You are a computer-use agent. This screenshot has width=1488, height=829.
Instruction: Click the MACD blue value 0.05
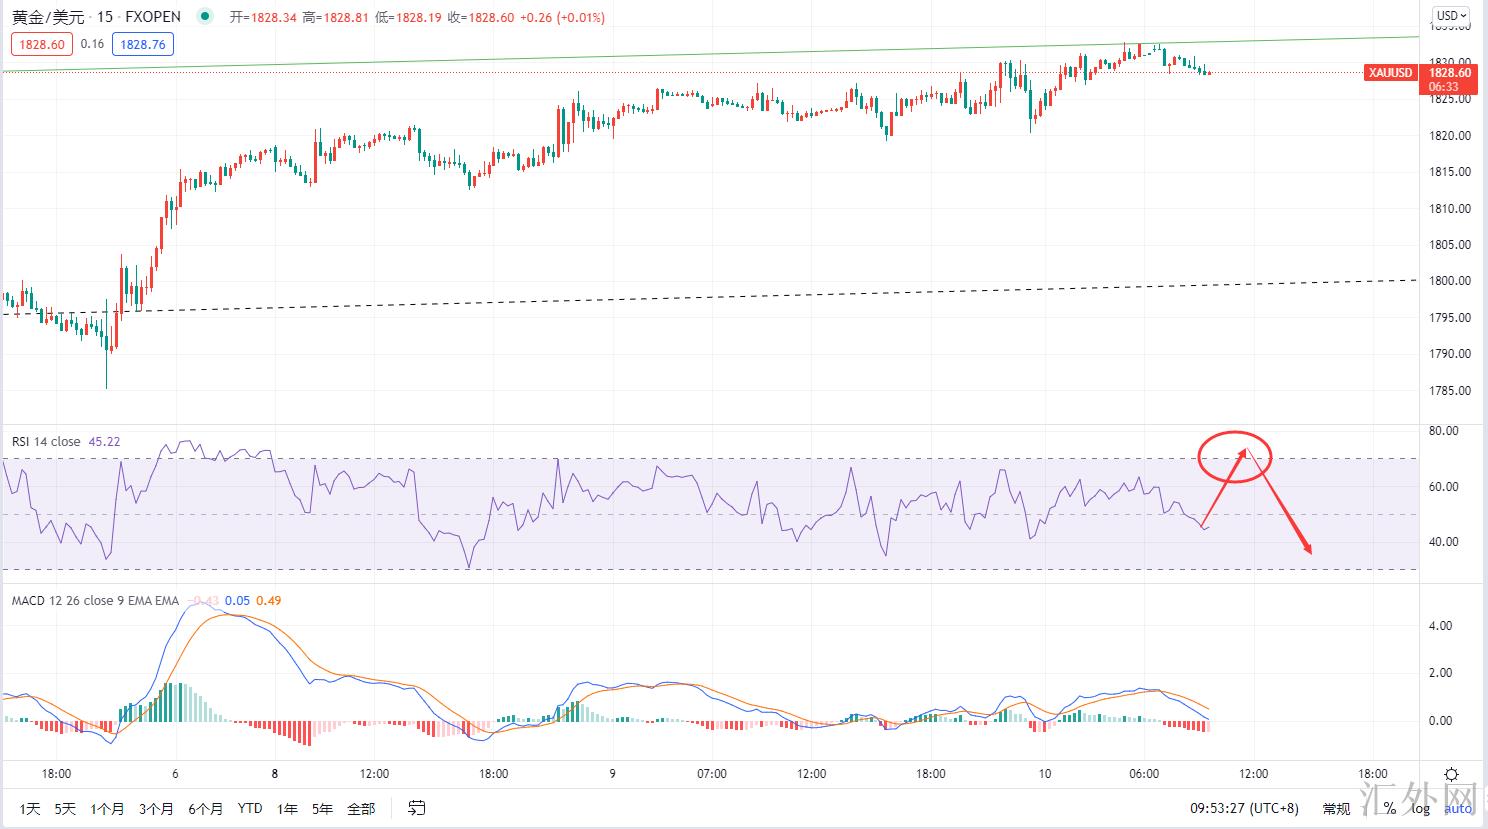[x=237, y=600]
